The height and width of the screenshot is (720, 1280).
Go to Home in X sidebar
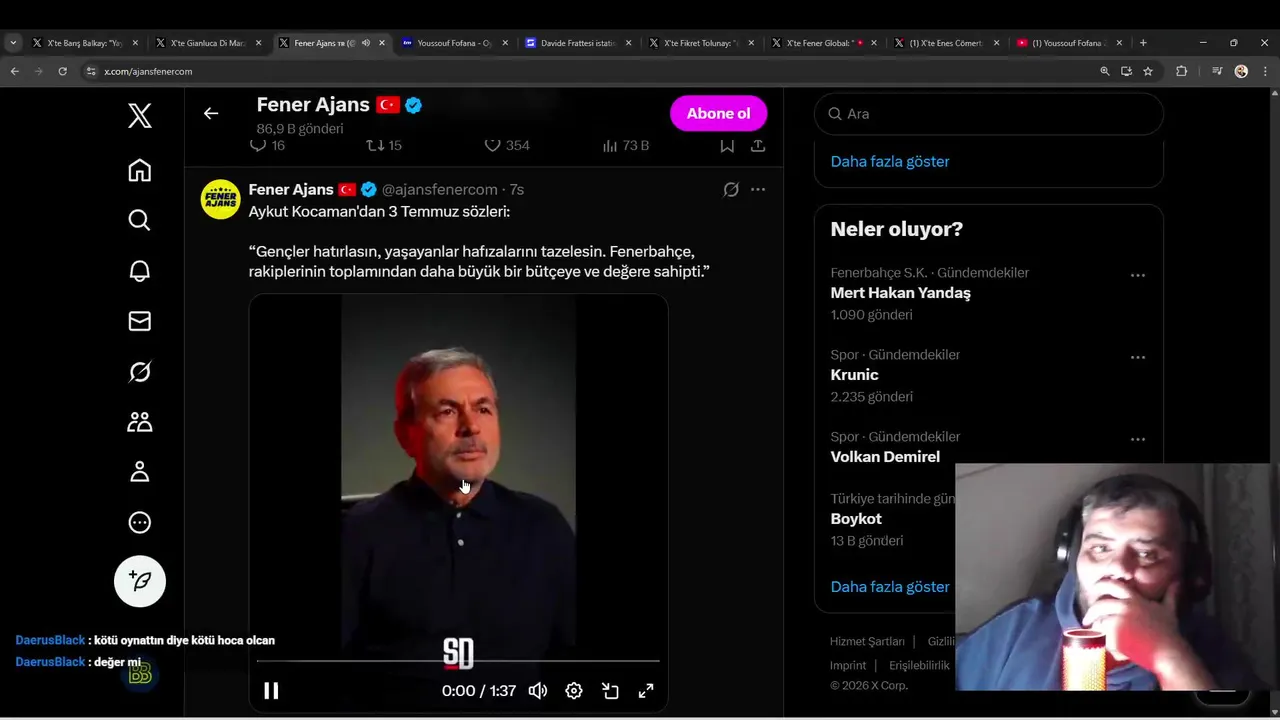(x=140, y=170)
